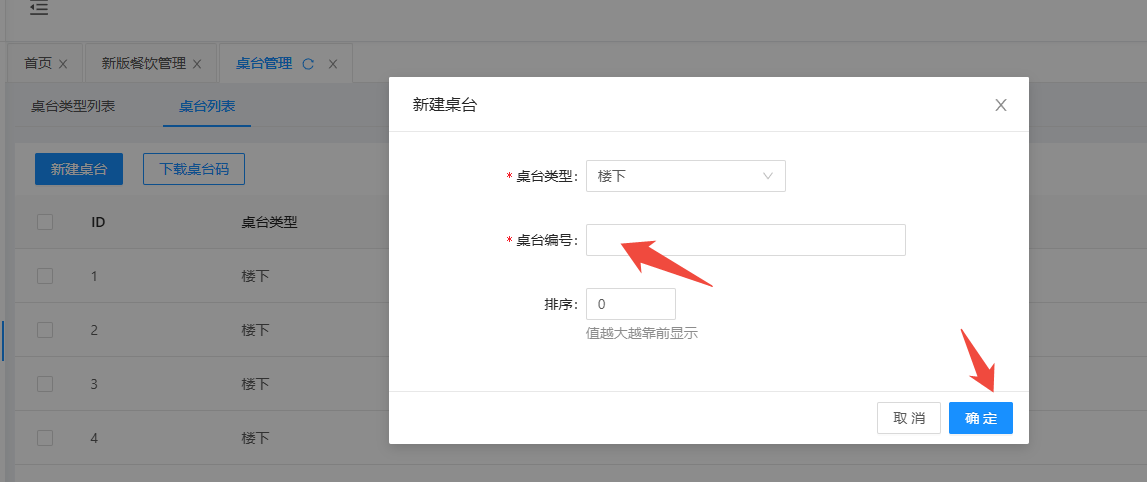1147x482 pixels.
Task: Collapse sidebar with the menu fold icon
Action: pos(39,8)
